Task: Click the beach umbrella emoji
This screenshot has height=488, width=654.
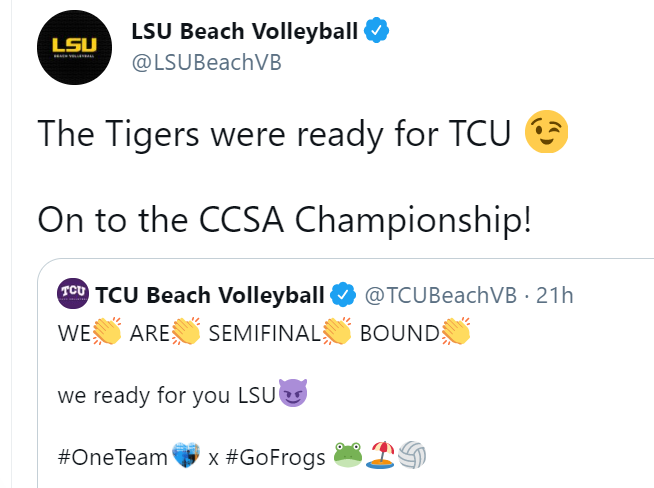Action: tap(381, 457)
